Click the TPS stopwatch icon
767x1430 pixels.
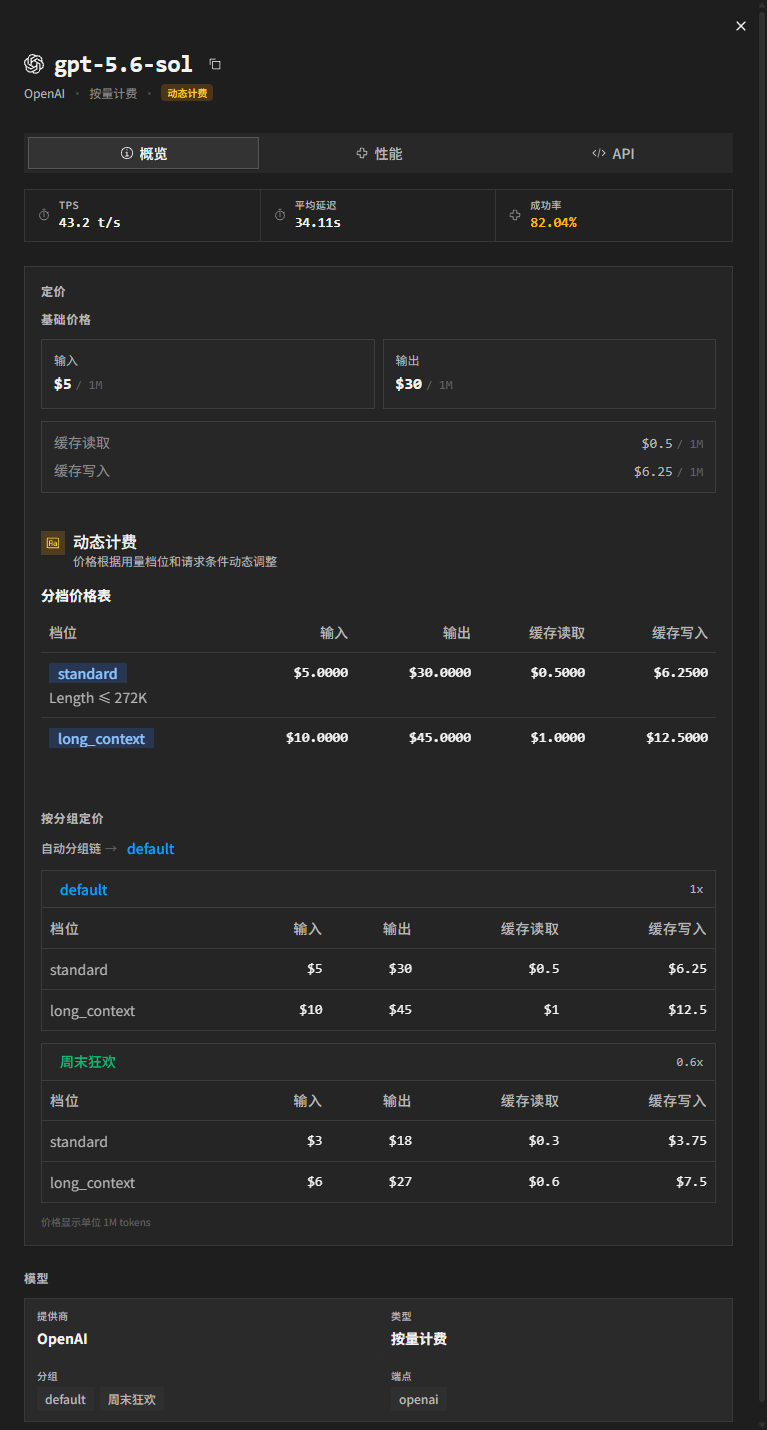(44, 216)
